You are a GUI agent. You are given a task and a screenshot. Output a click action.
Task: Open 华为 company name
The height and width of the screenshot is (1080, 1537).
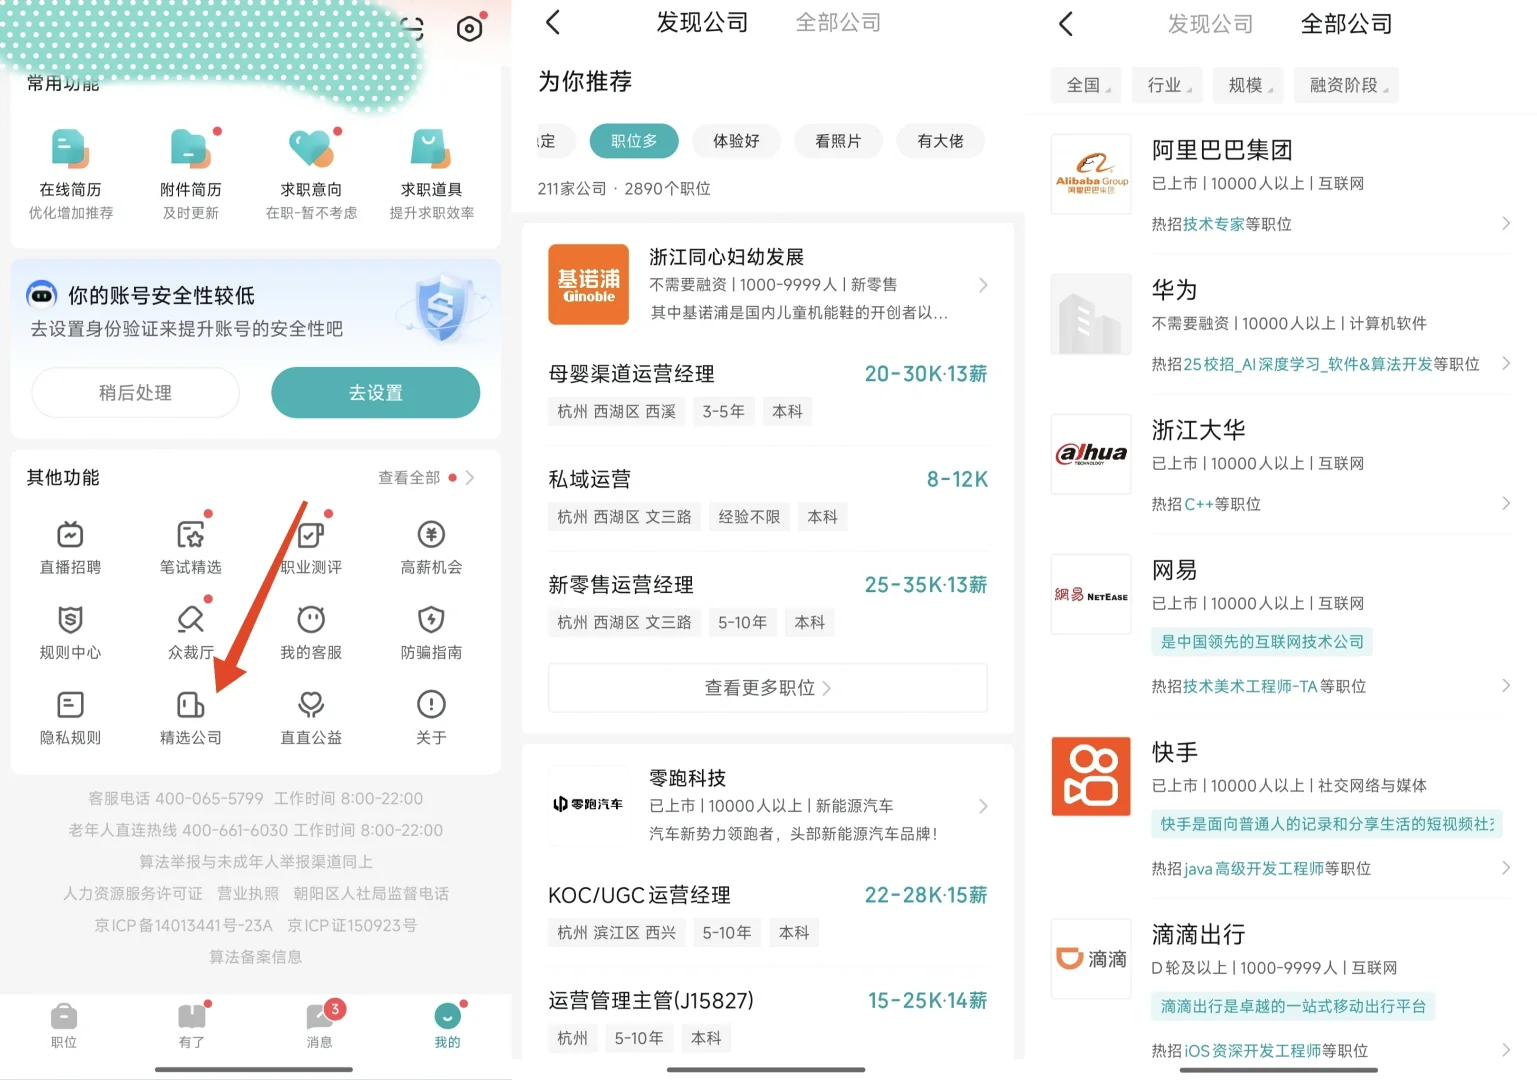point(1174,290)
